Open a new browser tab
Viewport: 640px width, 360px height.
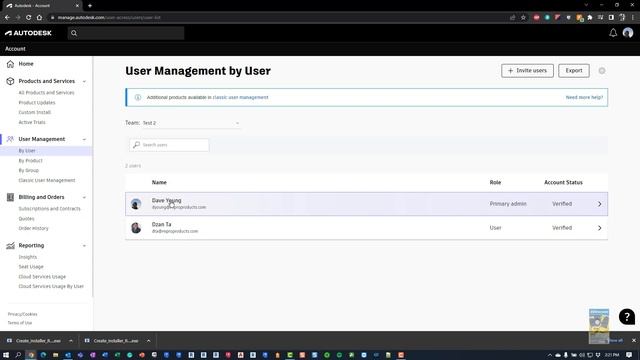(90, 6)
